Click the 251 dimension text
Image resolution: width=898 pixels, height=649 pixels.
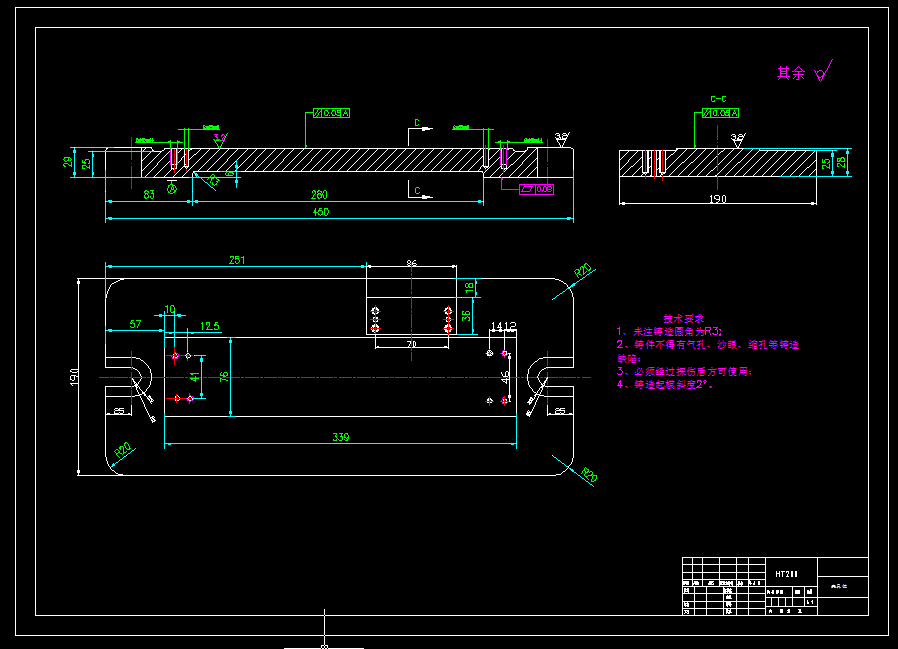(237, 260)
